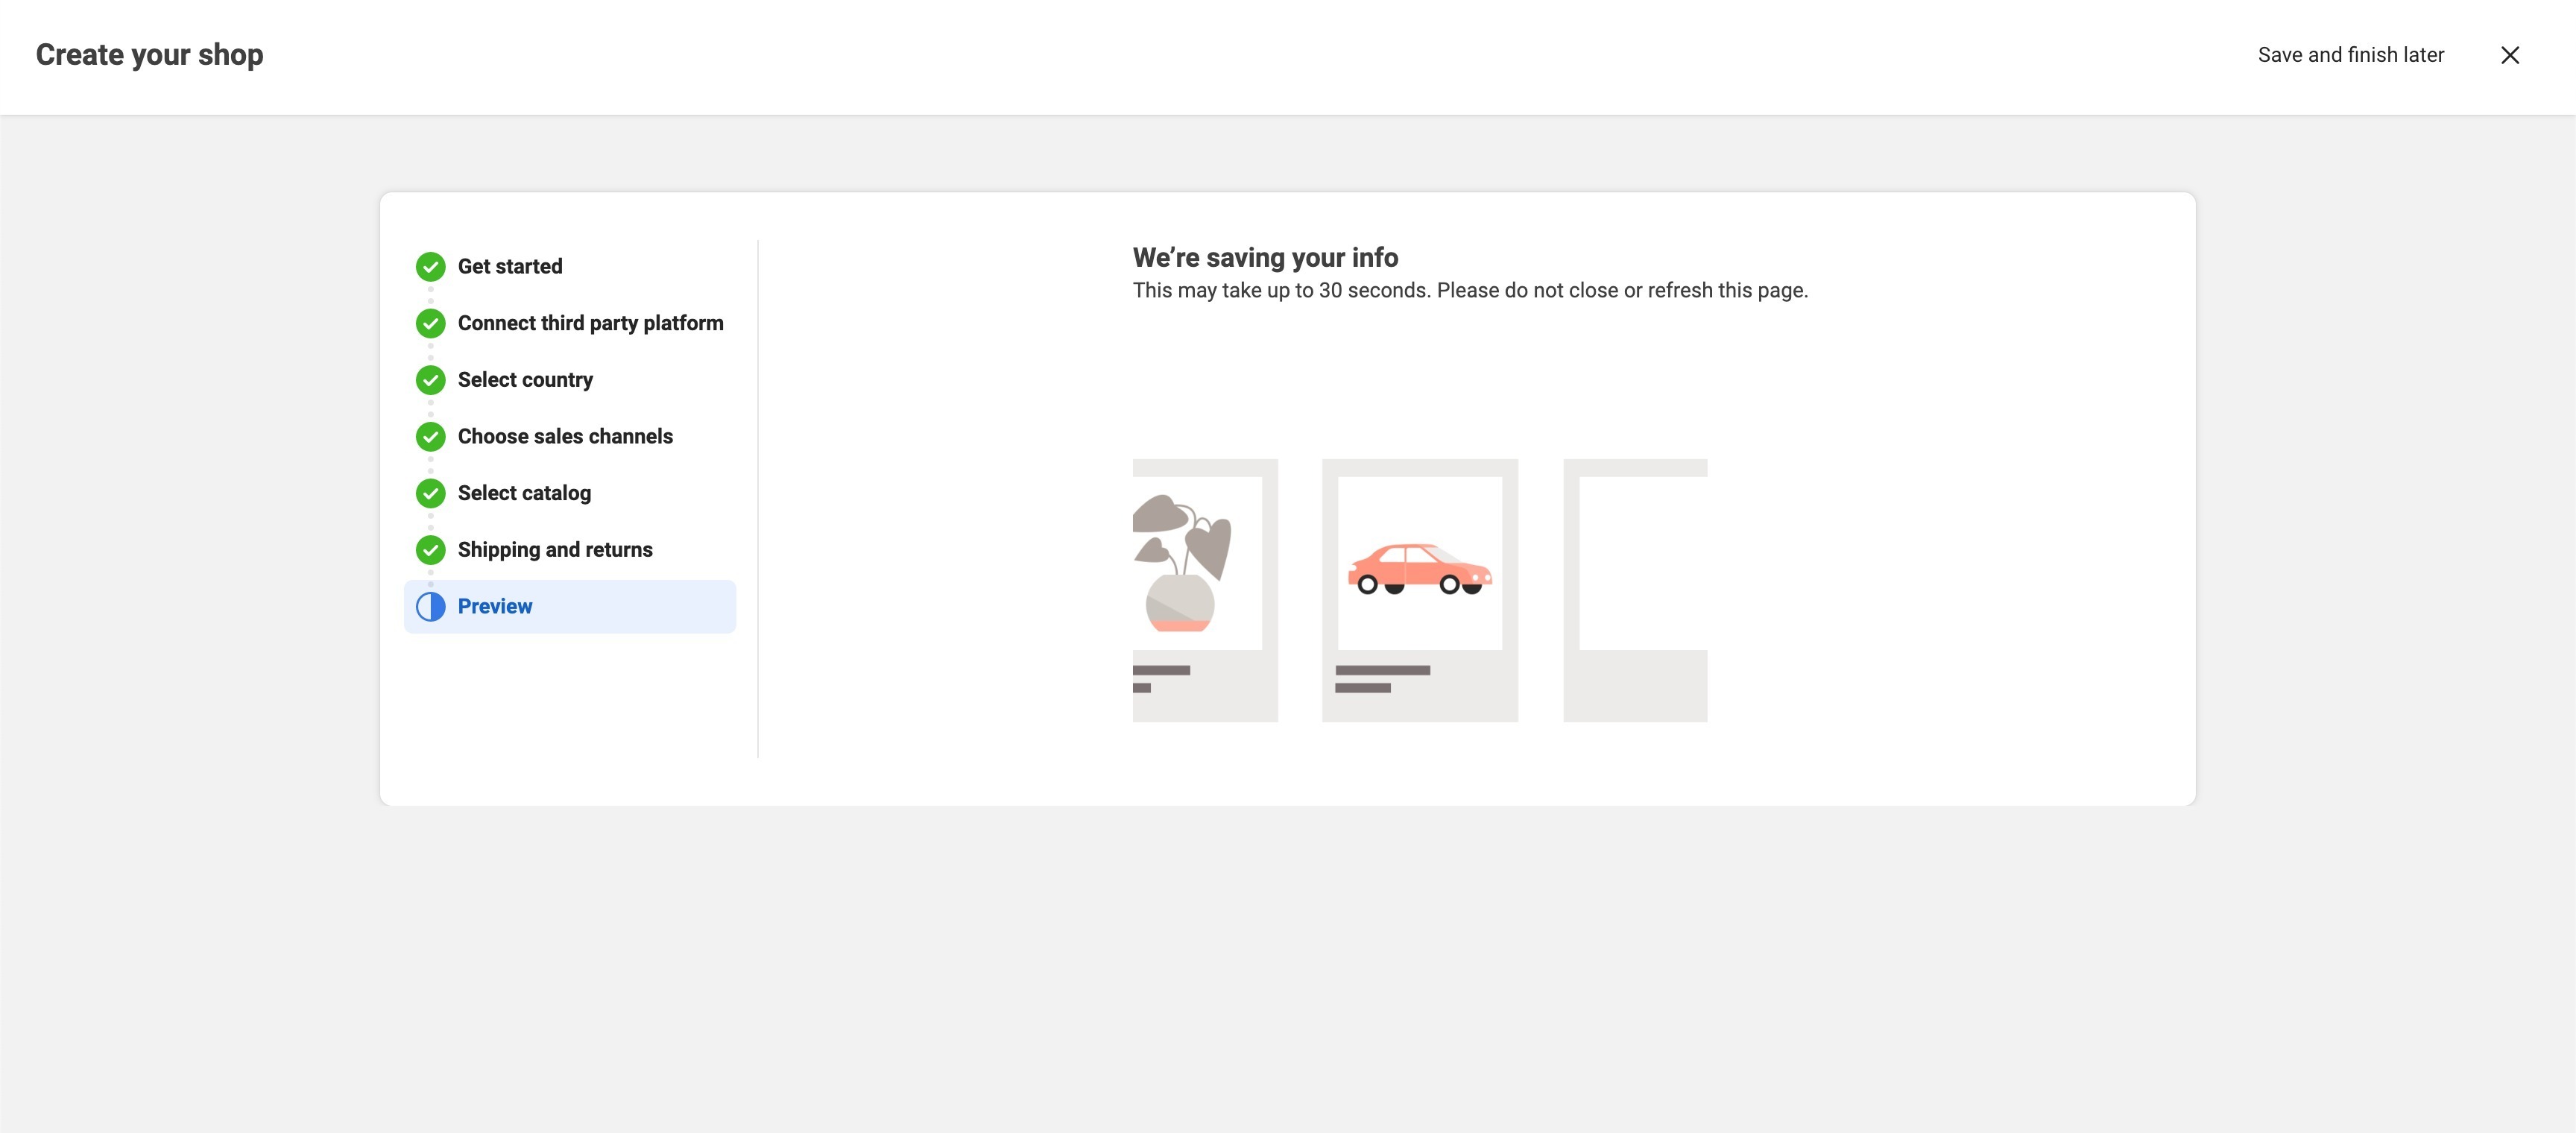Close the Create your shop dialog
Image resolution: width=2576 pixels, height=1133 pixels.
coord(2509,55)
